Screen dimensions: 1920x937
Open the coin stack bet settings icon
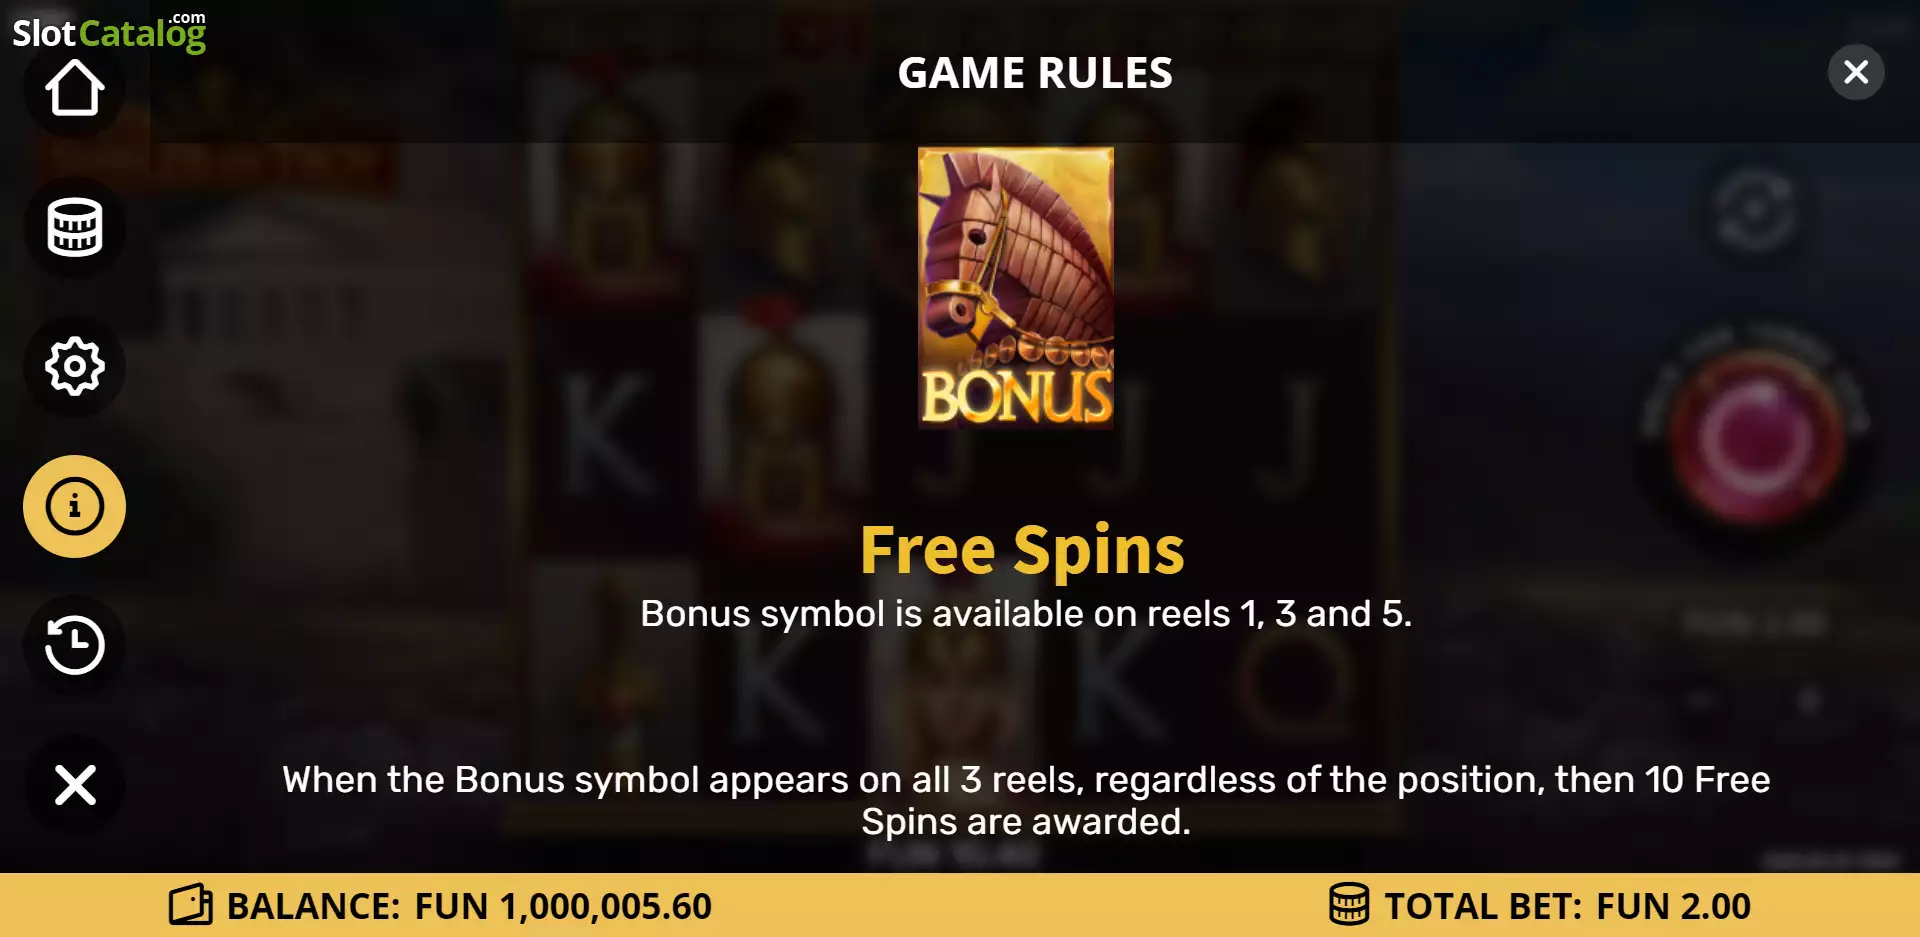click(75, 227)
